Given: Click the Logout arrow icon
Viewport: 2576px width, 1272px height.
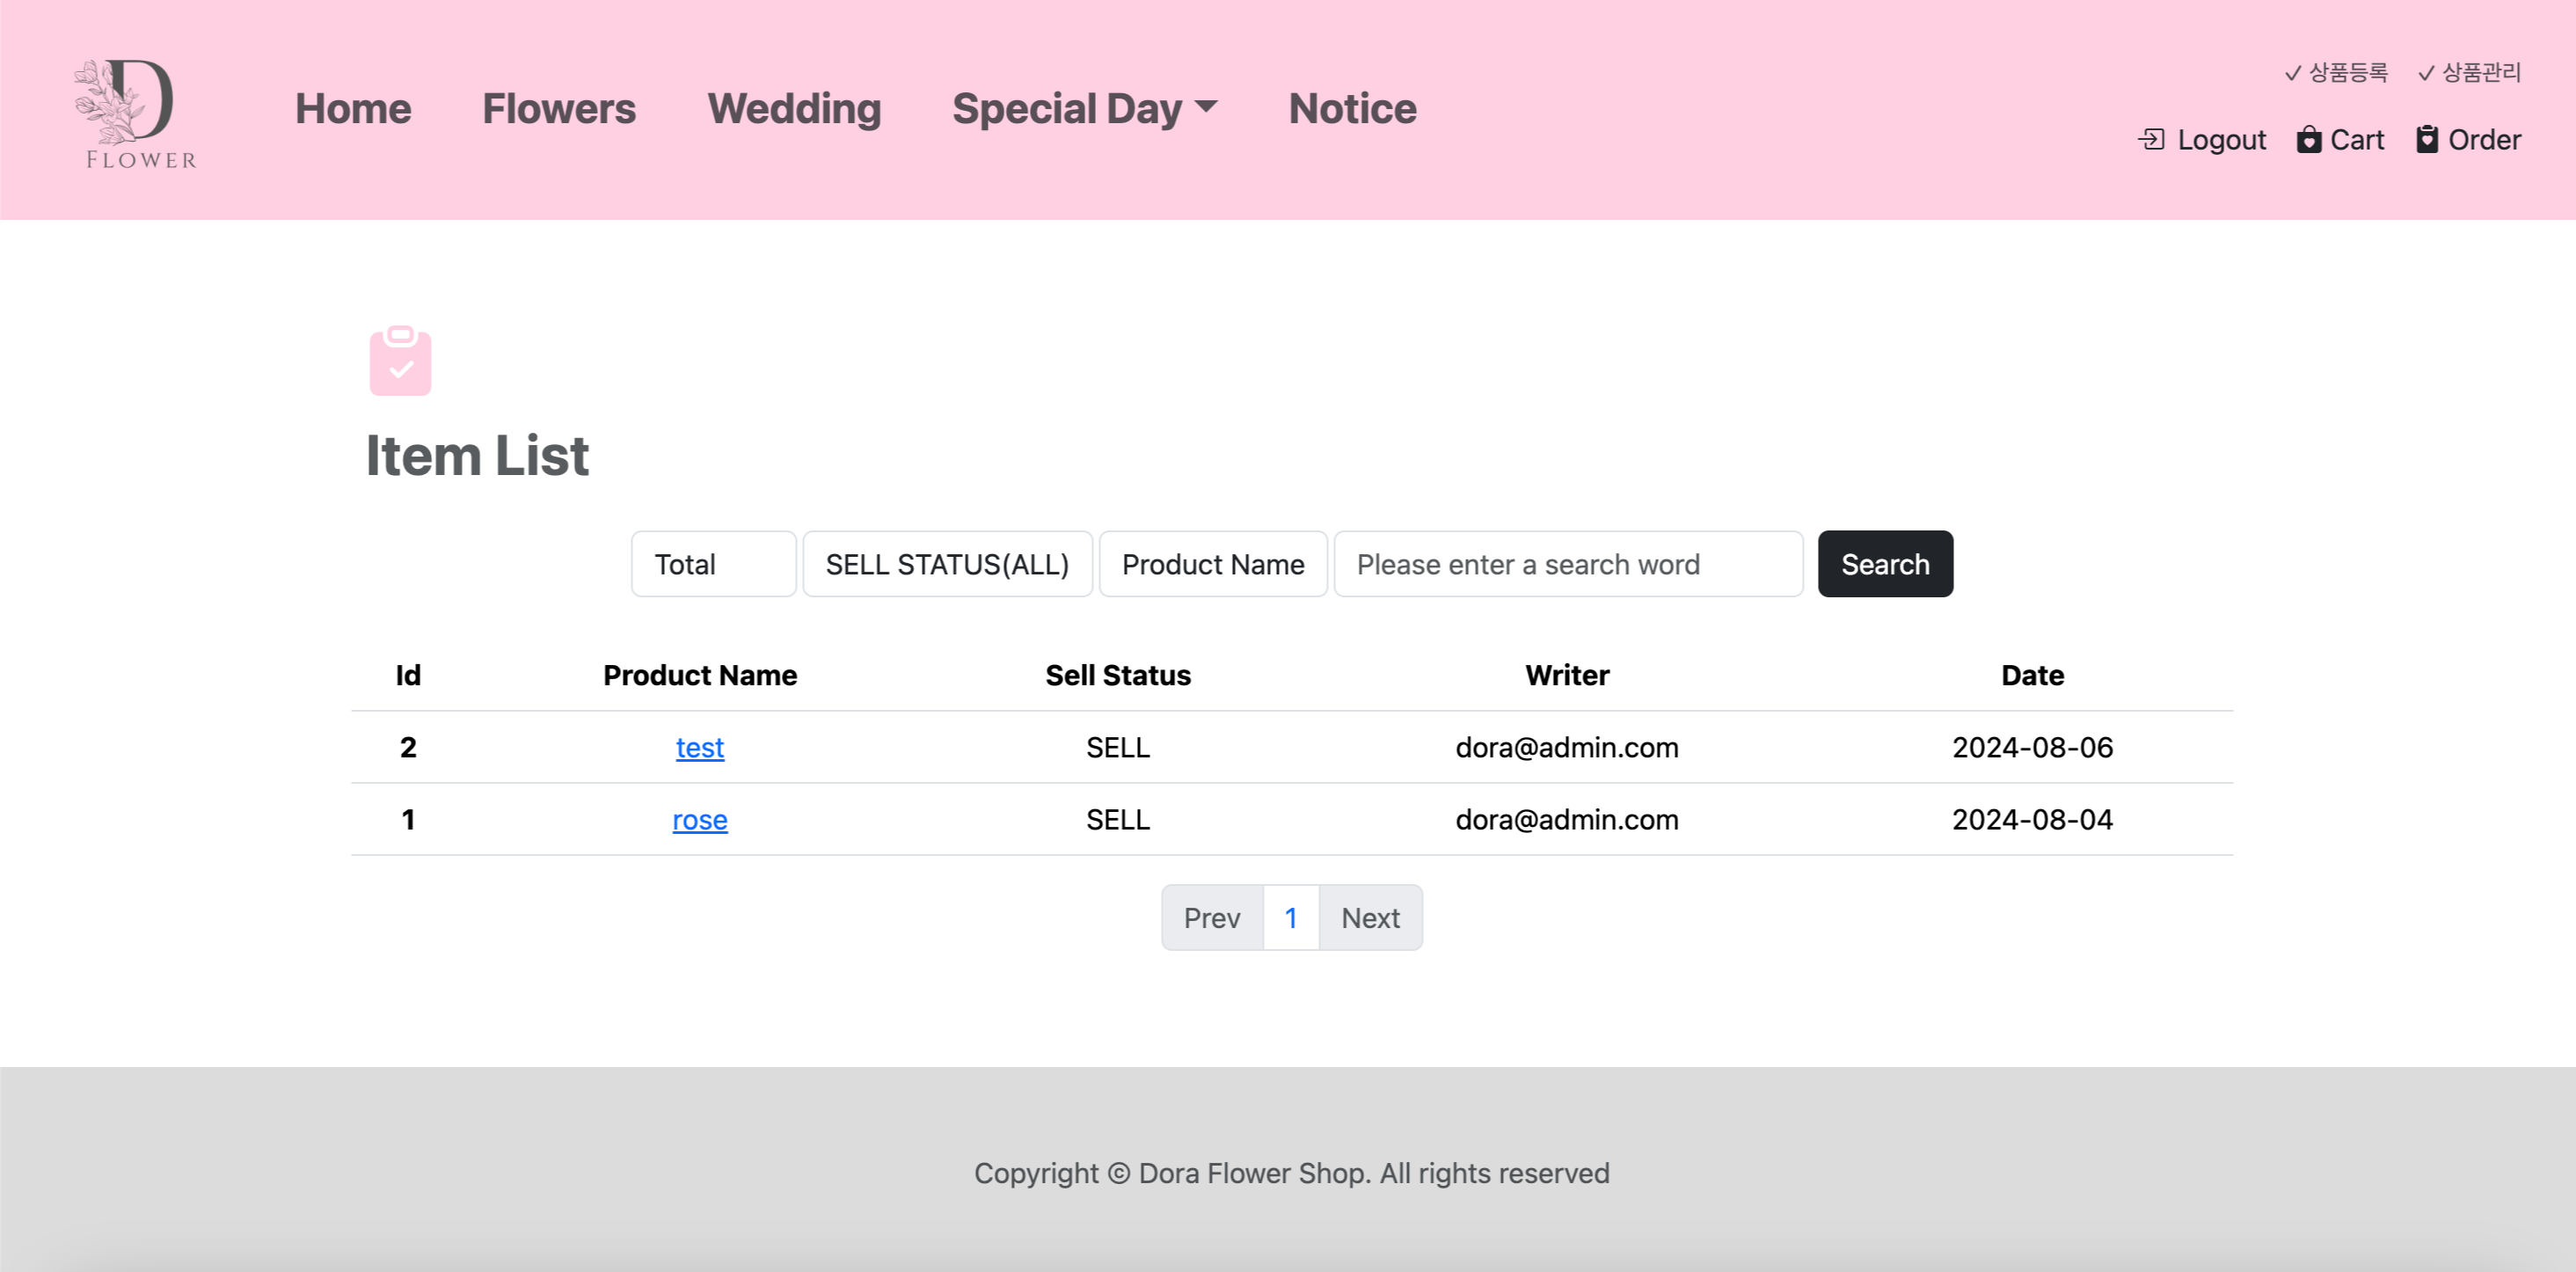Looking at the screenshot, I should (2151, 140).
